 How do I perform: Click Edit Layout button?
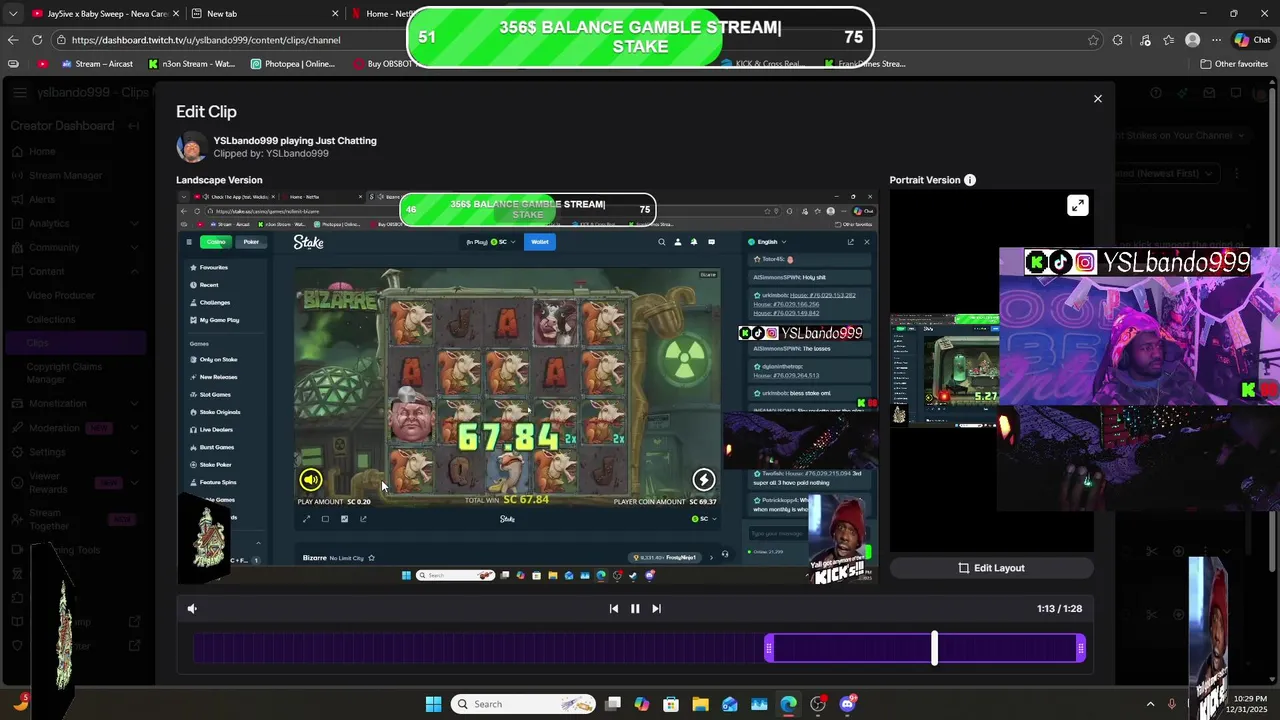point(991,568)
